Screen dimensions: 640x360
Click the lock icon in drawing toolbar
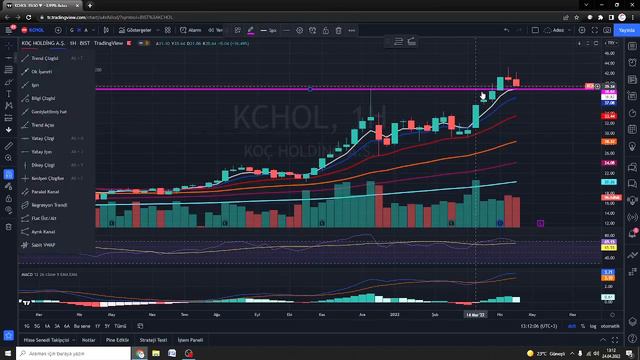326,30
